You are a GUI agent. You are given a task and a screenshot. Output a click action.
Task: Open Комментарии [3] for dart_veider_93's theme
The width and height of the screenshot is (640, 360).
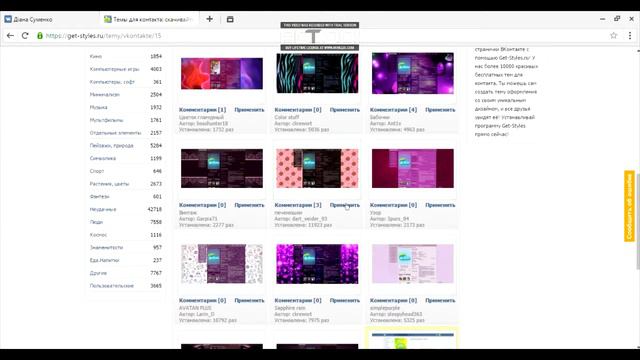click(298, 205)
